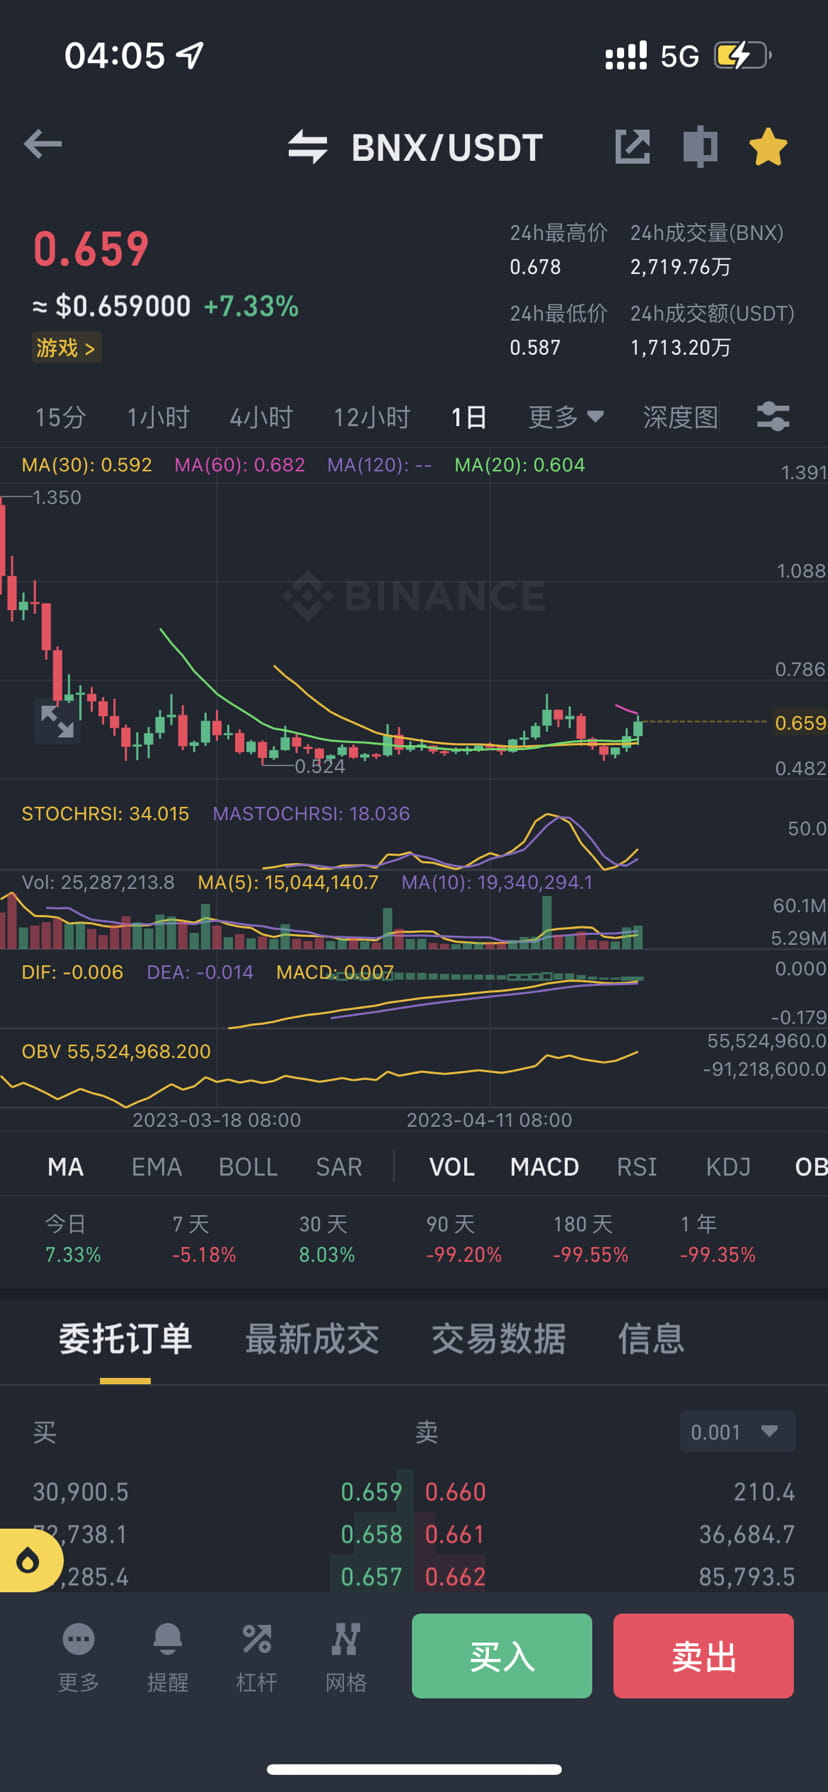The width and height of the screenshot is (828, 1792).
Task: Toggle the VOL sub-indicator
Action: pos(452,1167)
